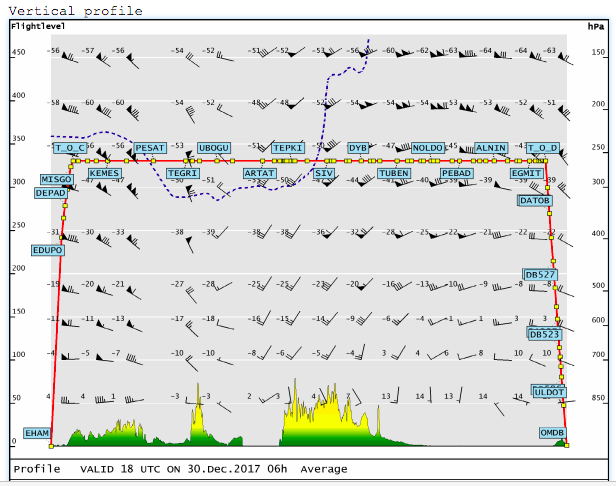Click the 450 flight level tick label
The width and height of the screenshot is (616, 486).
point(18,52)
